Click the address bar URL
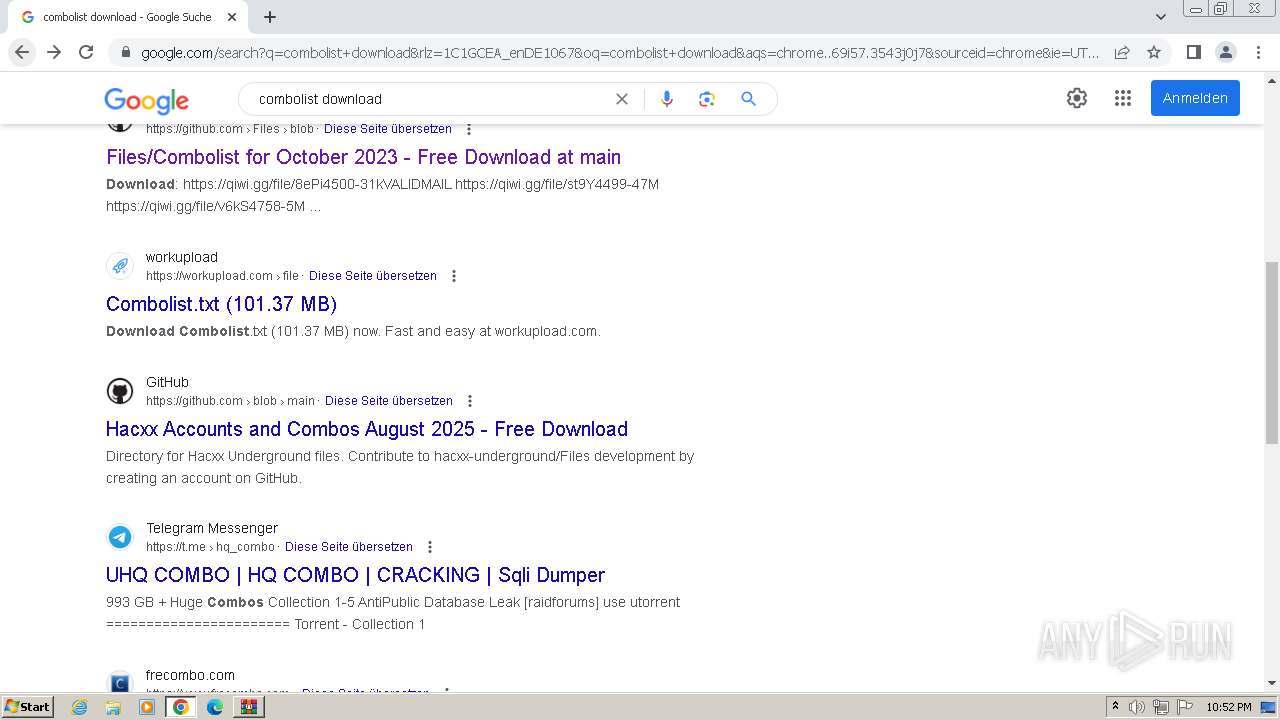Viewport: 1280px width, 720px height. pos(620,53)
